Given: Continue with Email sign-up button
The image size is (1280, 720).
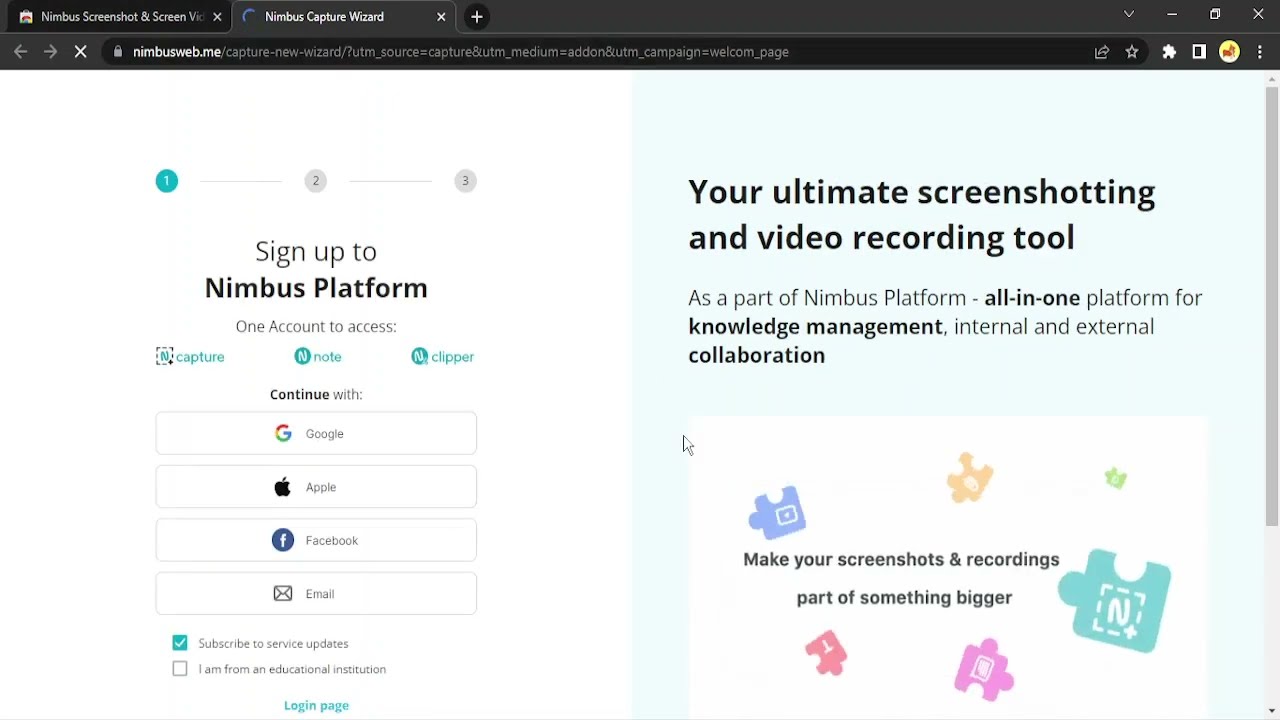Looking at the screenshot, I should pyautogui.click(x=316, y=593).
